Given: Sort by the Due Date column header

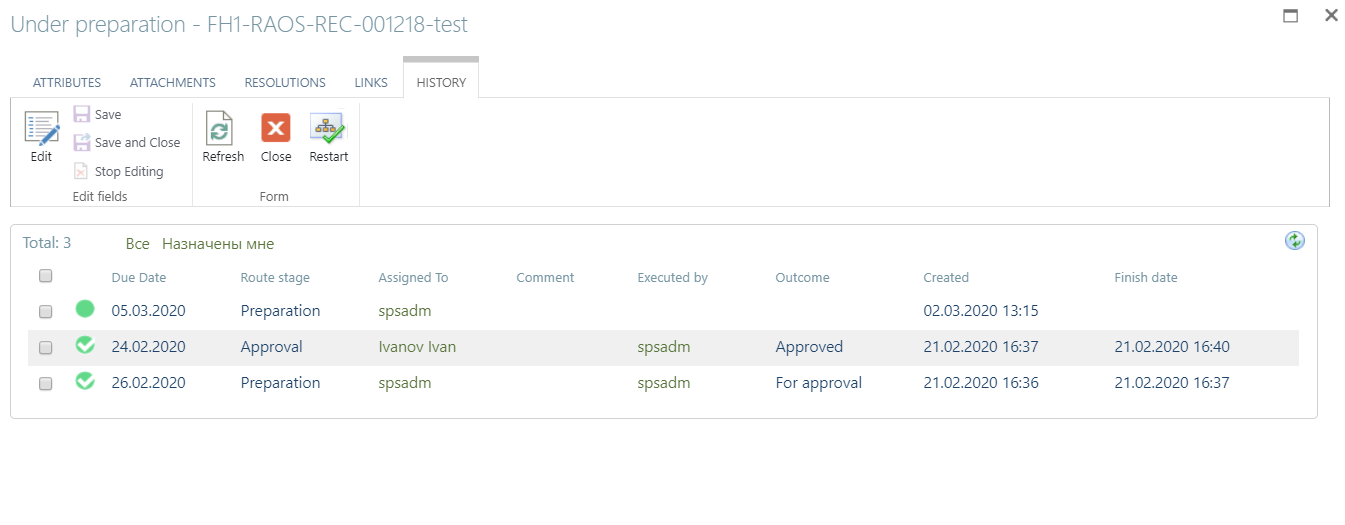Looking at the screenshot, I should point(139,278).
